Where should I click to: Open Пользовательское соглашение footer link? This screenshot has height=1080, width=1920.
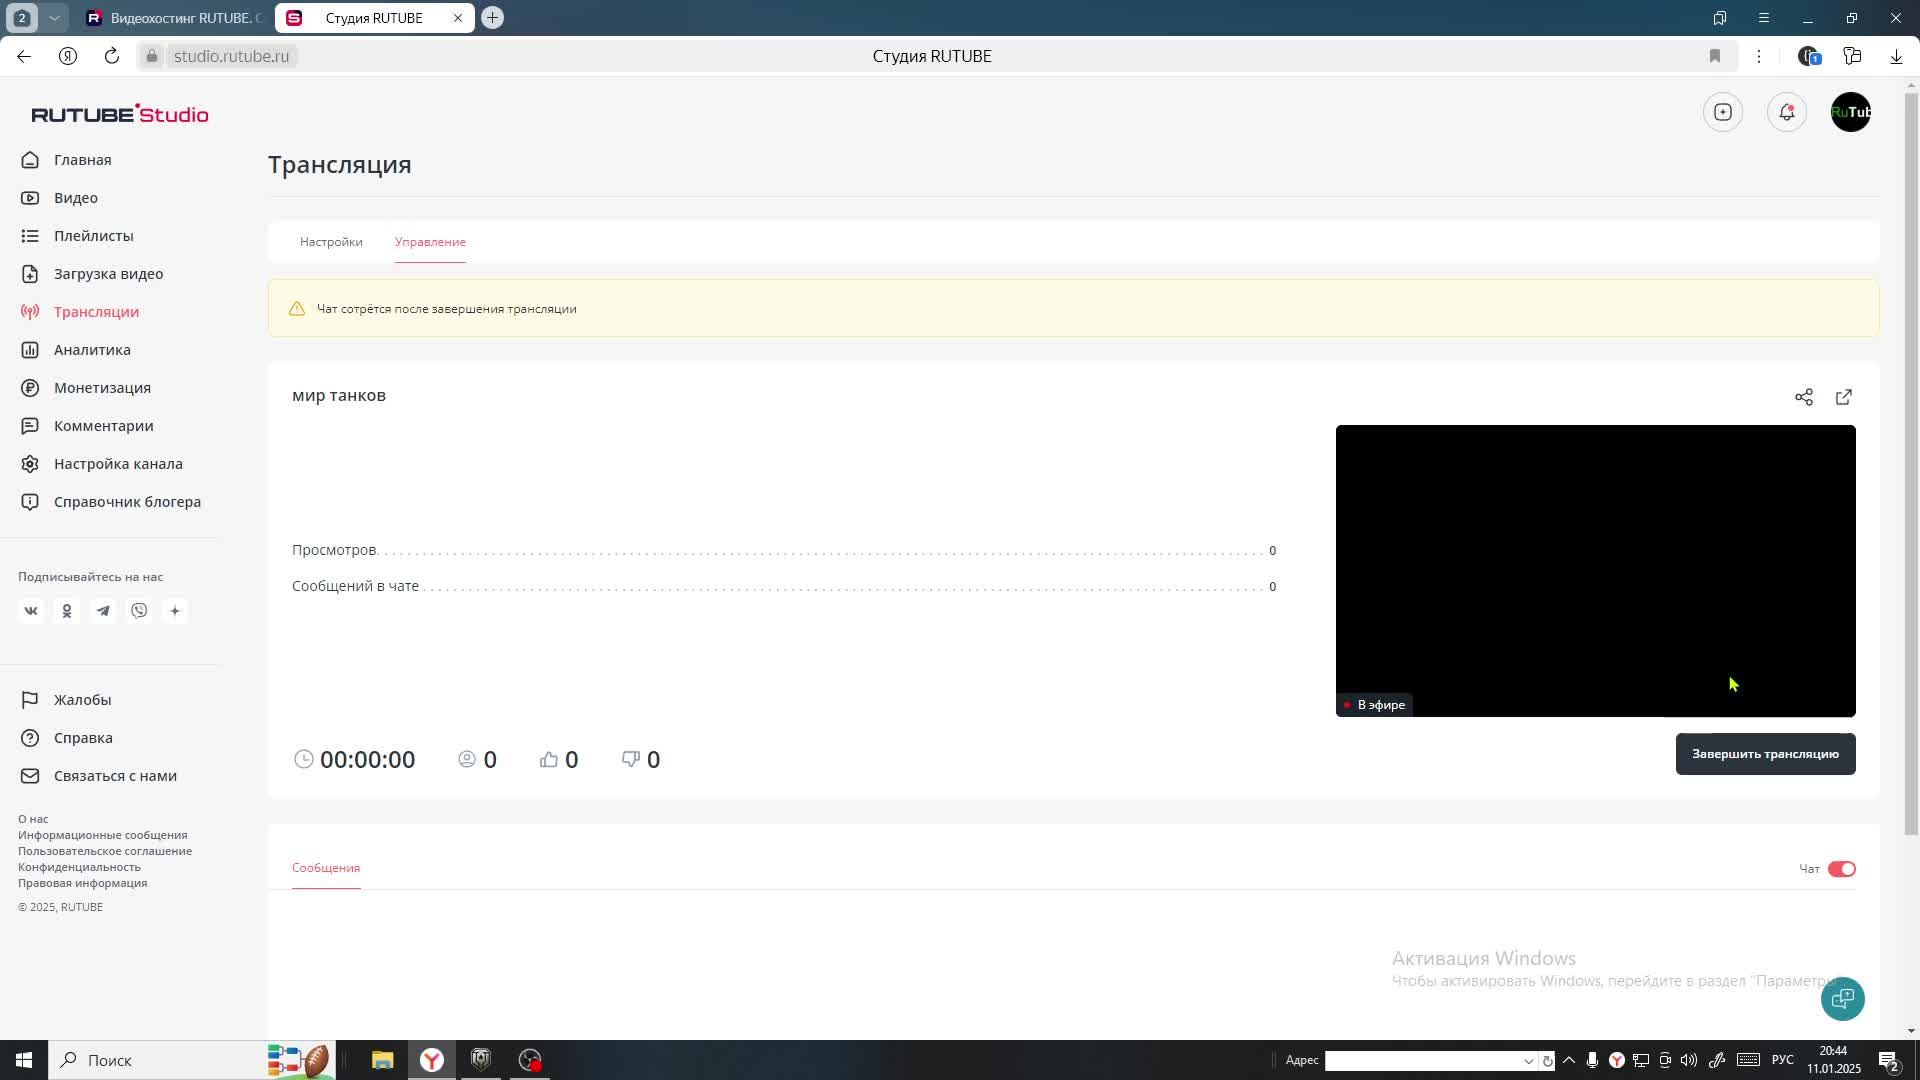point(105,851)
